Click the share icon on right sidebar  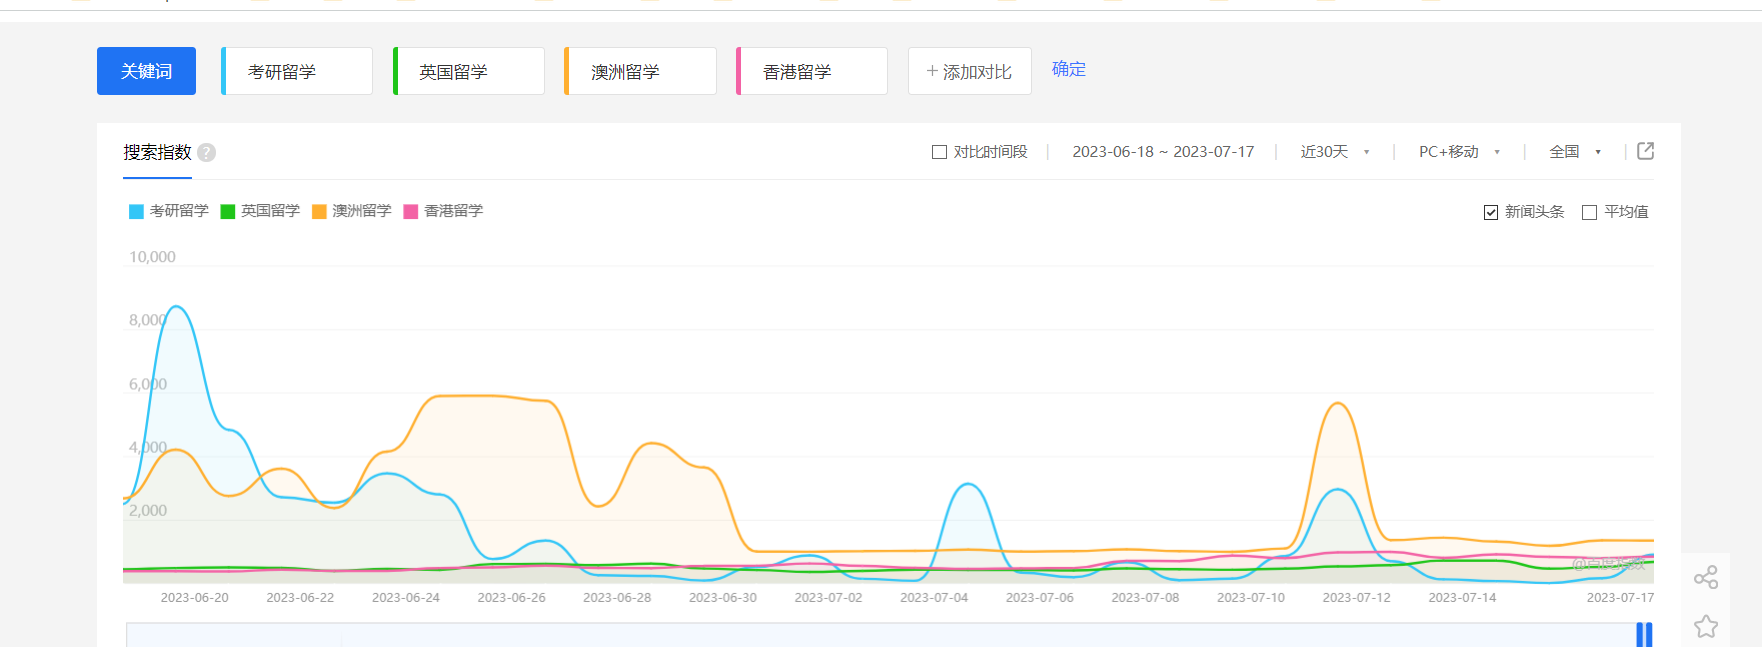(x=1705, y=577)
